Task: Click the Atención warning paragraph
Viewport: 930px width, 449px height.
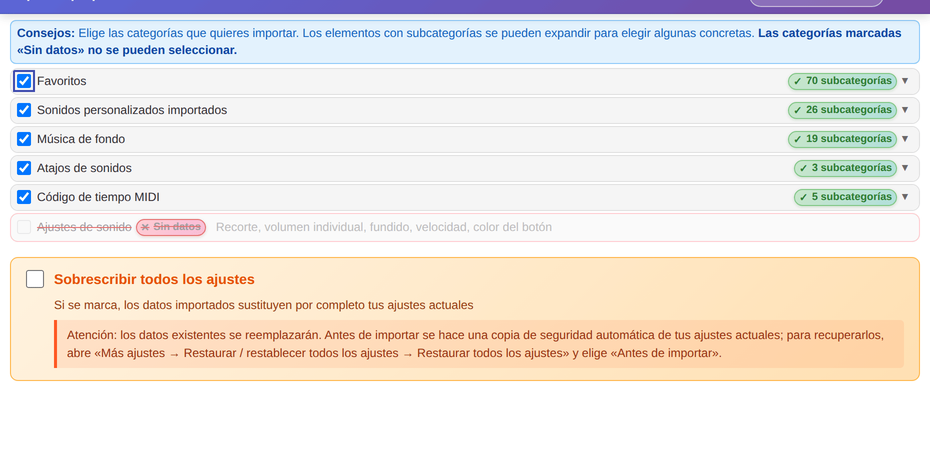Action: [x=479, y=344]
